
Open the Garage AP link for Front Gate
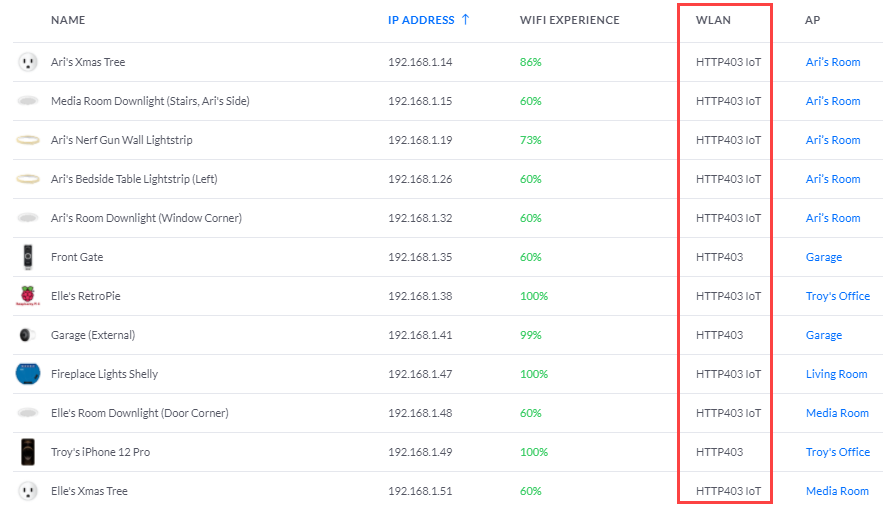[823, 257]
